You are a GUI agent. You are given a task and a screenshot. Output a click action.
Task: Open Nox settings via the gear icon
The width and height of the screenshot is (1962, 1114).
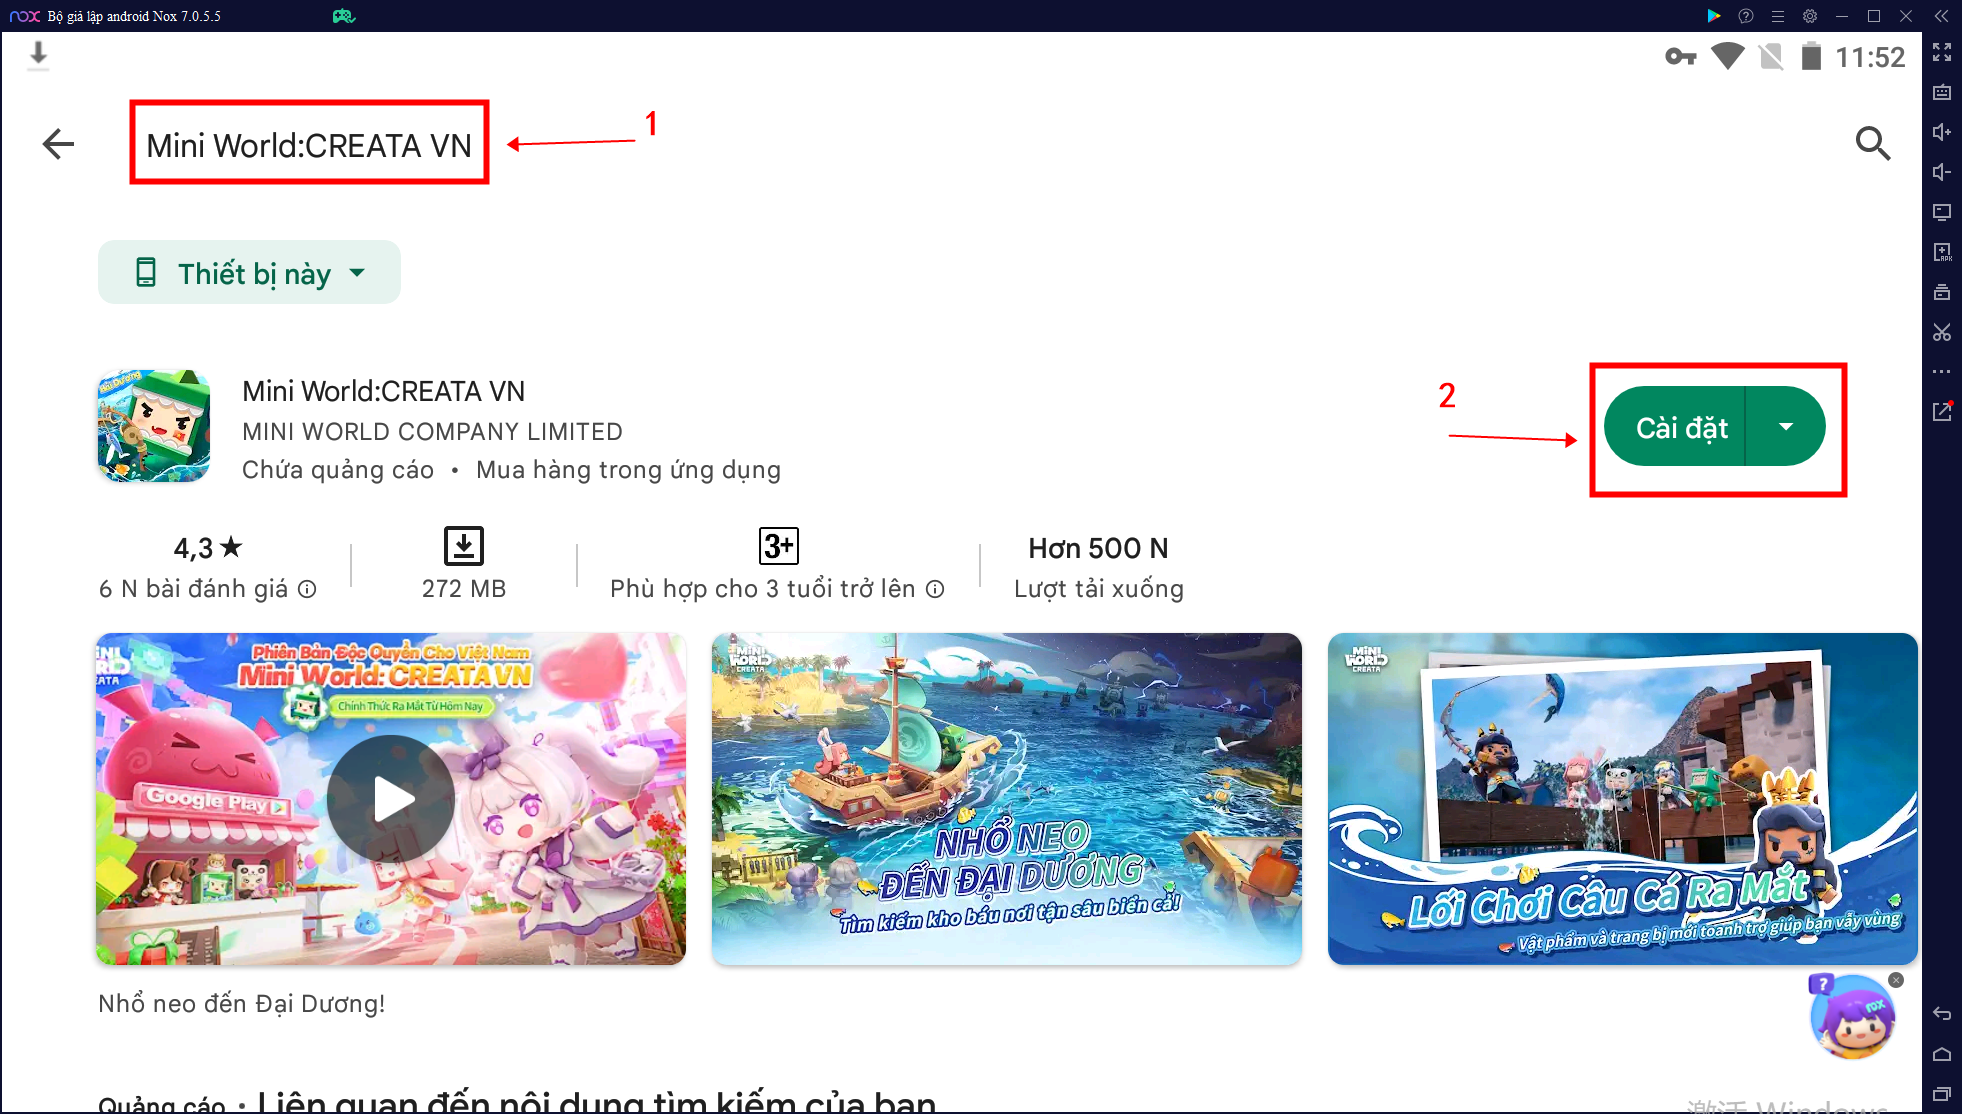tap(1810, 16)
